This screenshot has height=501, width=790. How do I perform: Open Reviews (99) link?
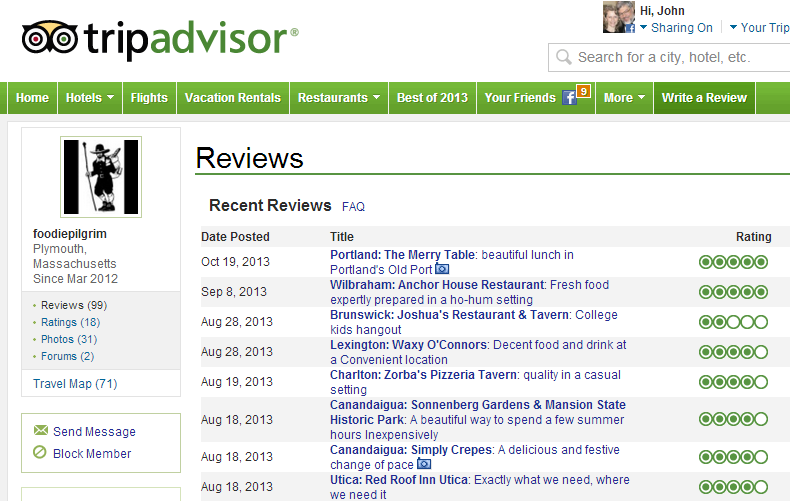(x=74, y=305)
